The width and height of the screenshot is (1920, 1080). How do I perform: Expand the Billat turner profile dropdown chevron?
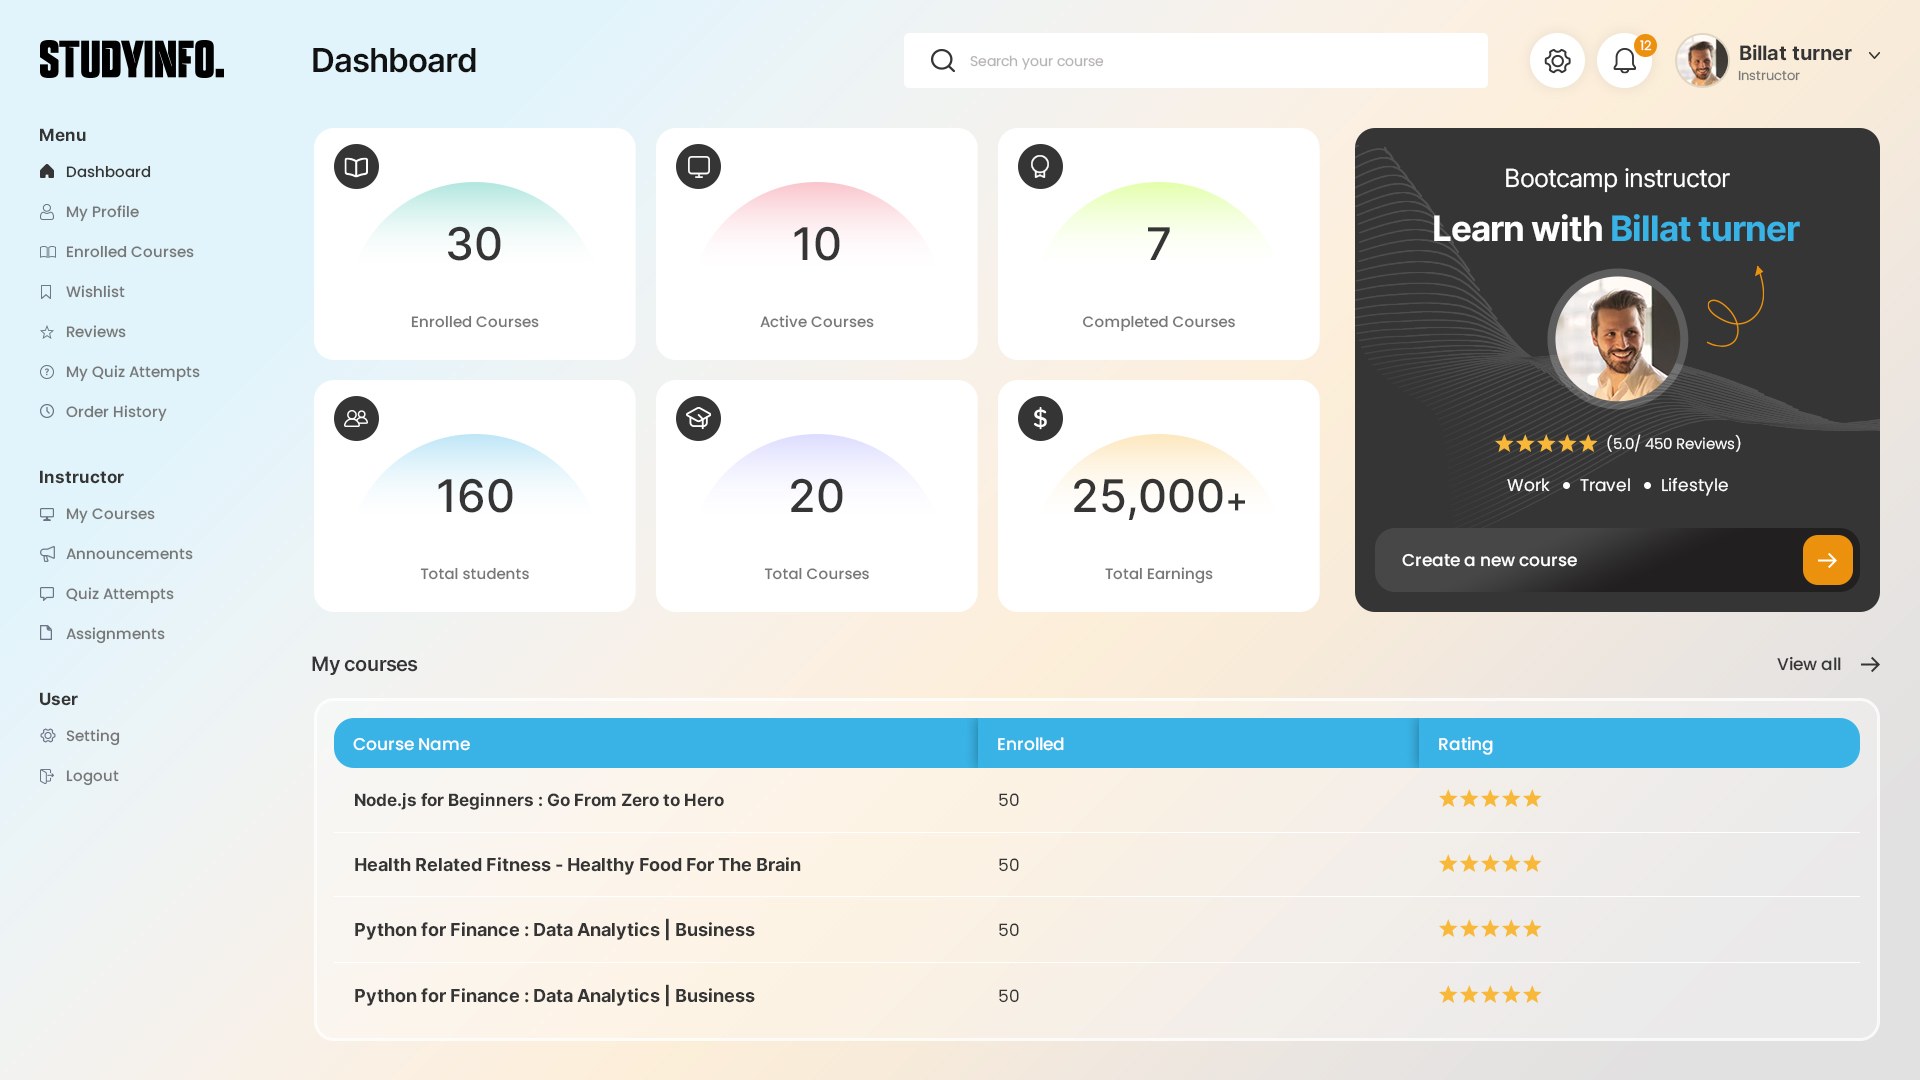click(1874, 56)
